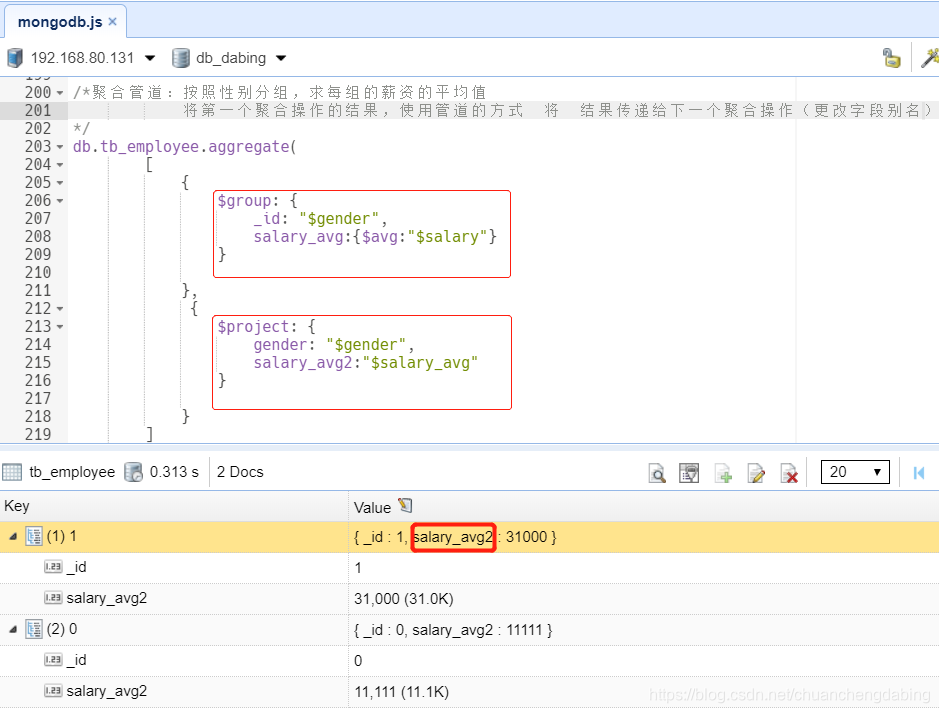Collapse the code fold at line 205
The width and height of the screenshot is (939, 713).
[x=60, y=183]
